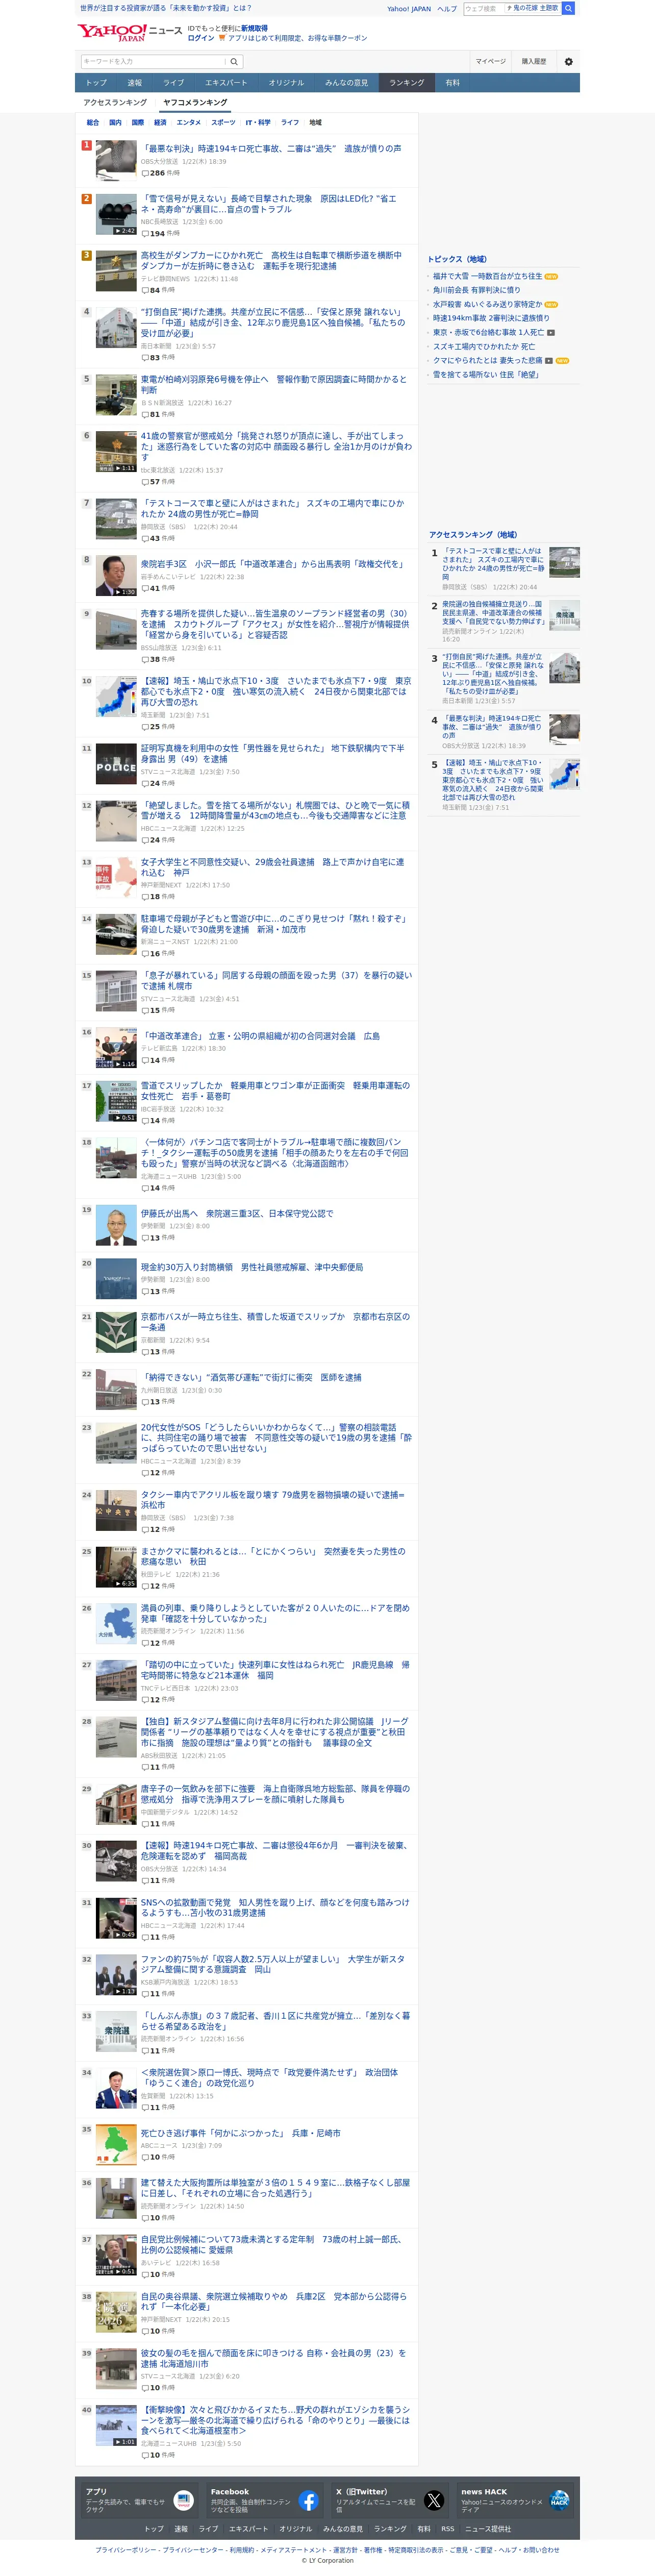The width and height of the screenshot is (655, 2576).
Task: Filter ranking by 国内 category
Action: 115,122
